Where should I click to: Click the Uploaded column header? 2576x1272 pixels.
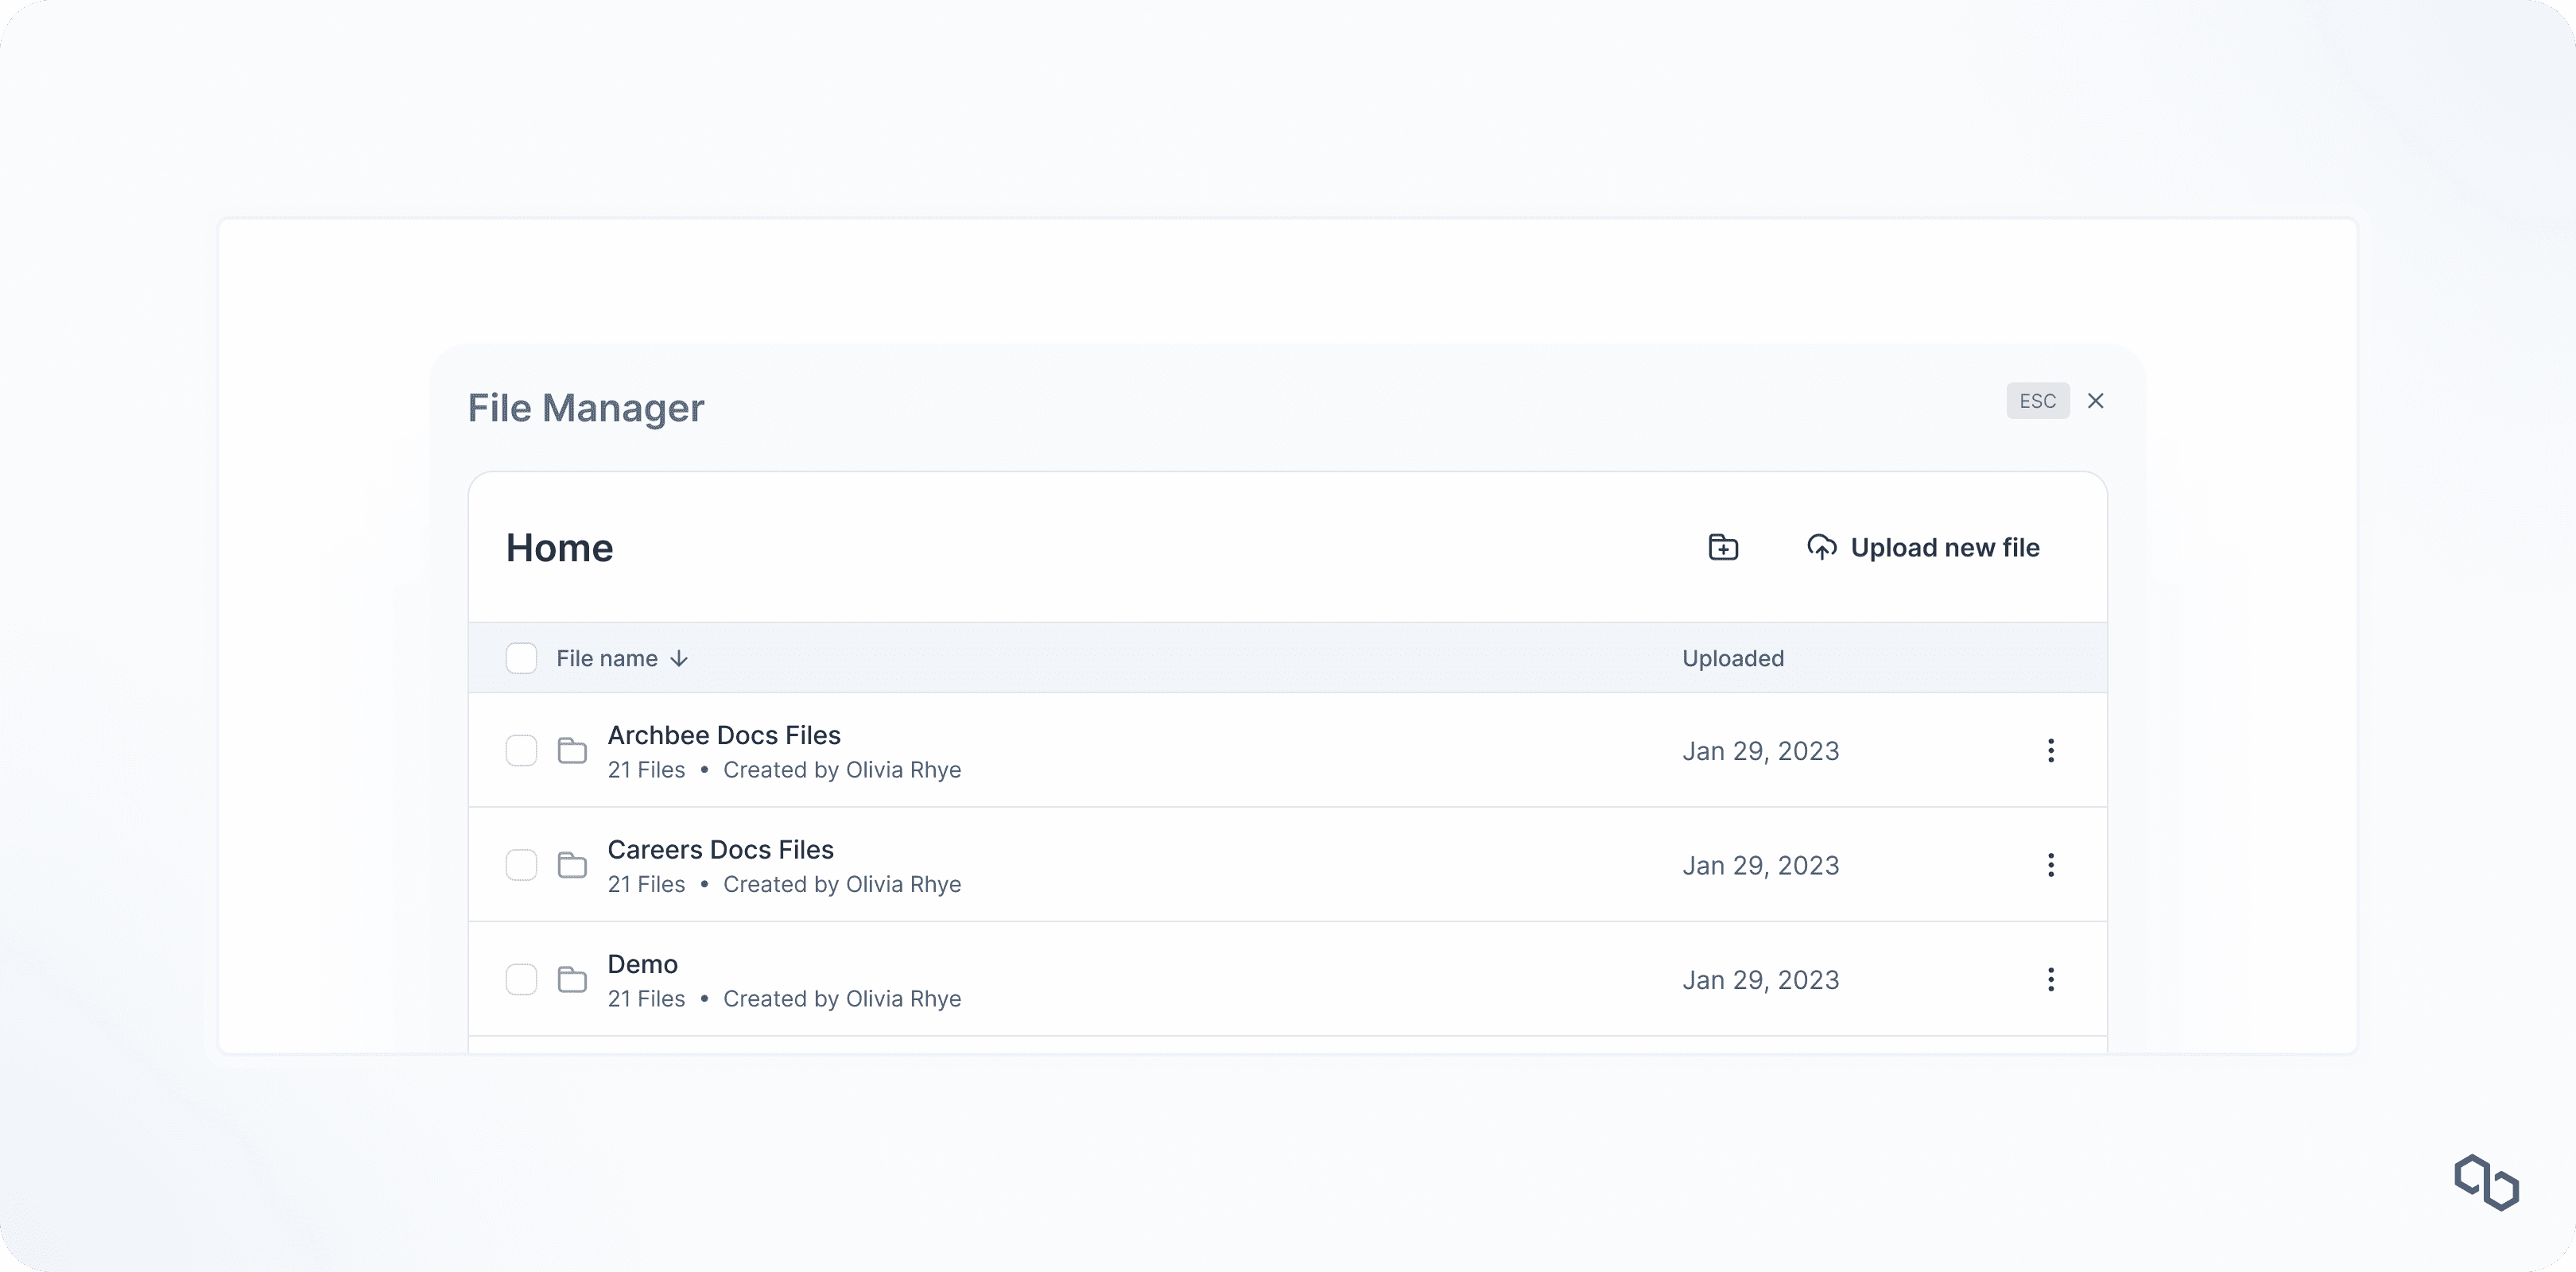(x=1732, y=658)
